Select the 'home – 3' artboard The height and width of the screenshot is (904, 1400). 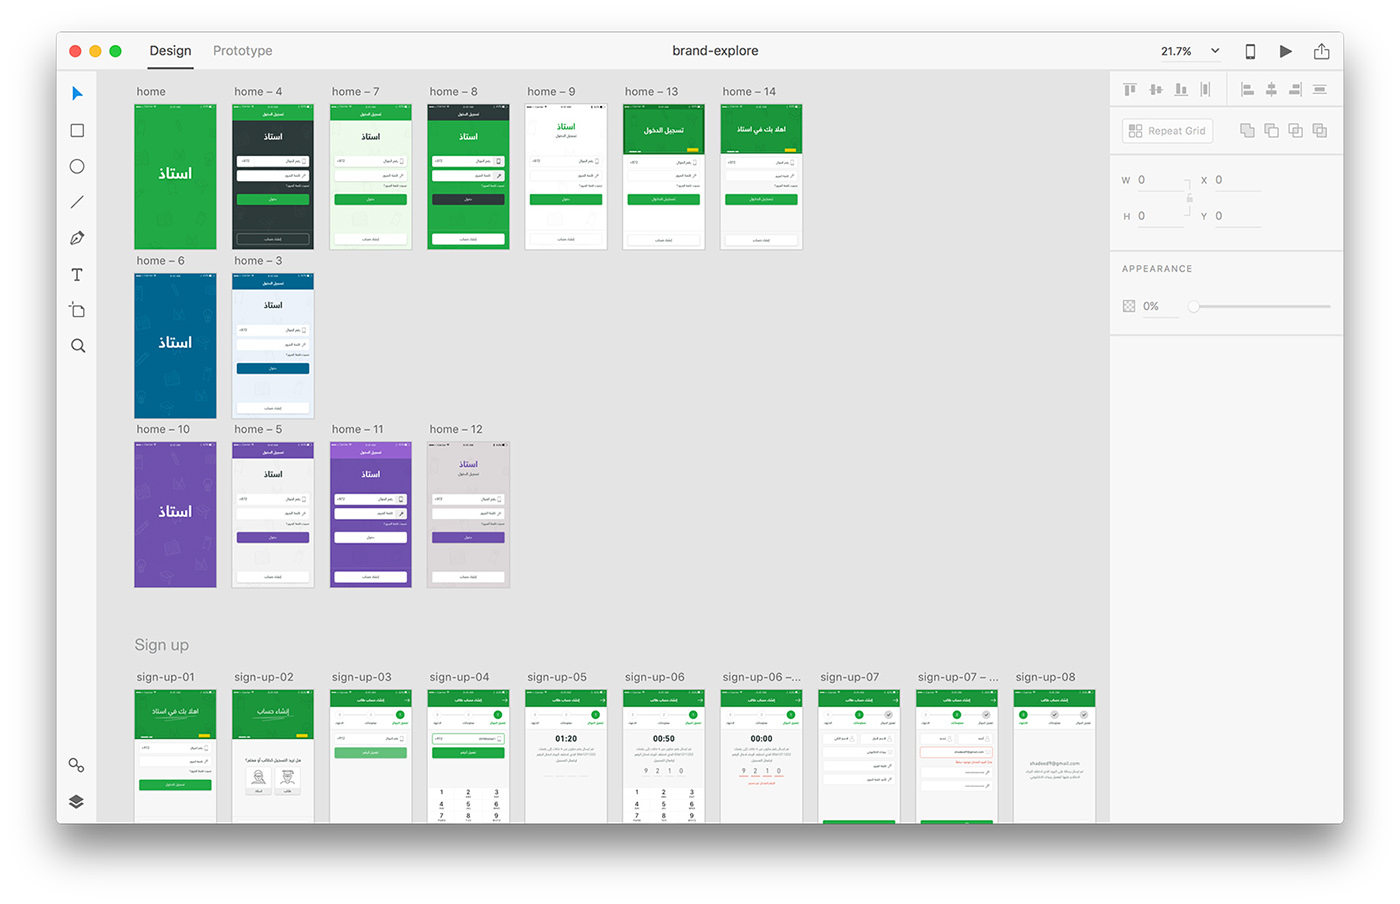[273, 346]
